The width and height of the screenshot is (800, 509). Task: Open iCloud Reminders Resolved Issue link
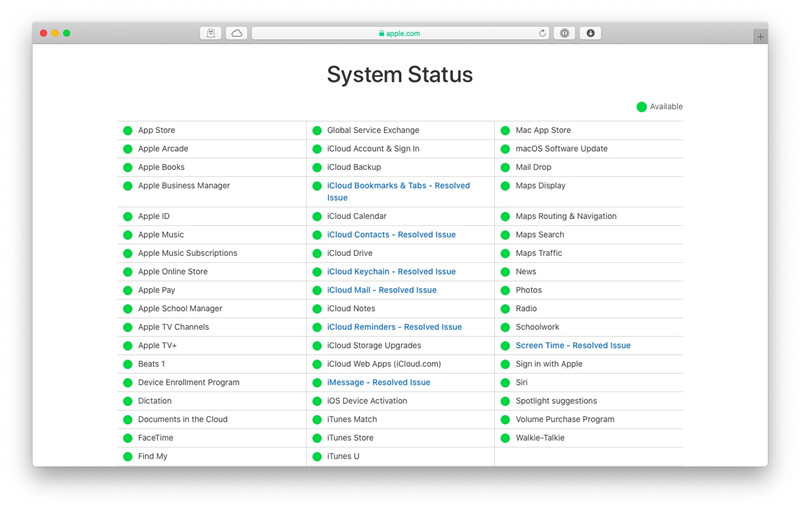(x=394, y=327)
